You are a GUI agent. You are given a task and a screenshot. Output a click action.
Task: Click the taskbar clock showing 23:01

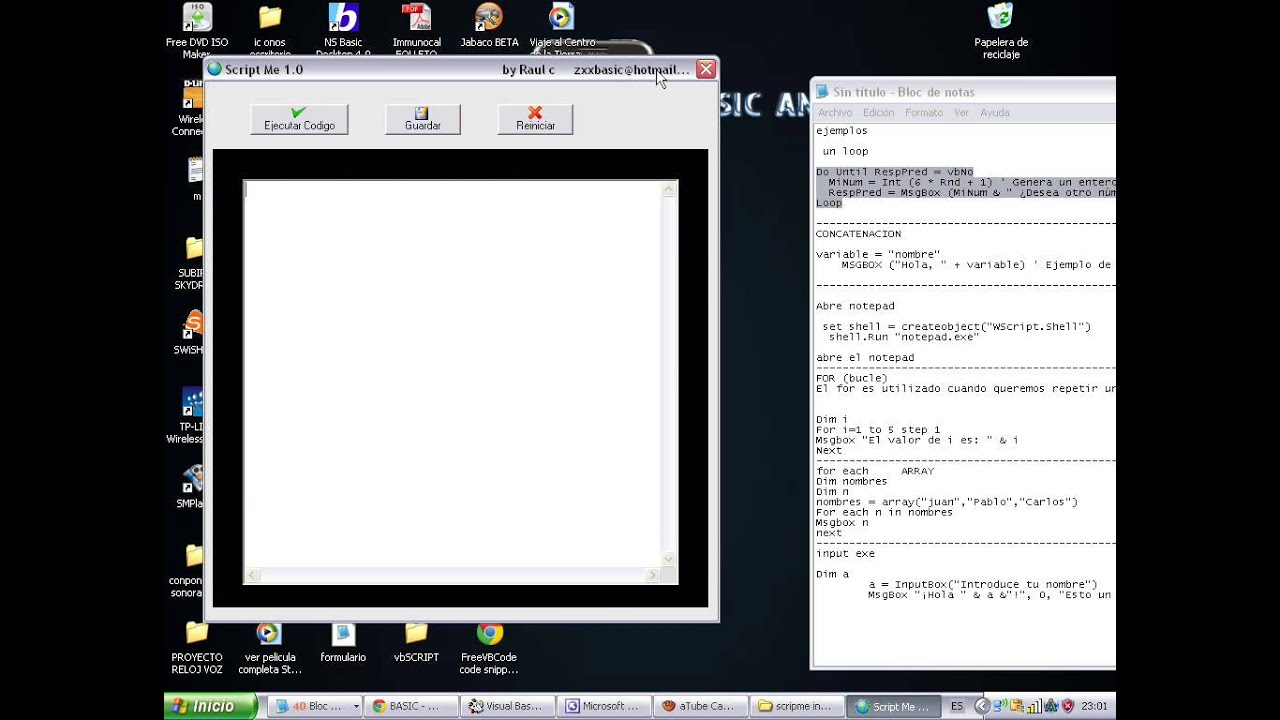coord(1094,706)
